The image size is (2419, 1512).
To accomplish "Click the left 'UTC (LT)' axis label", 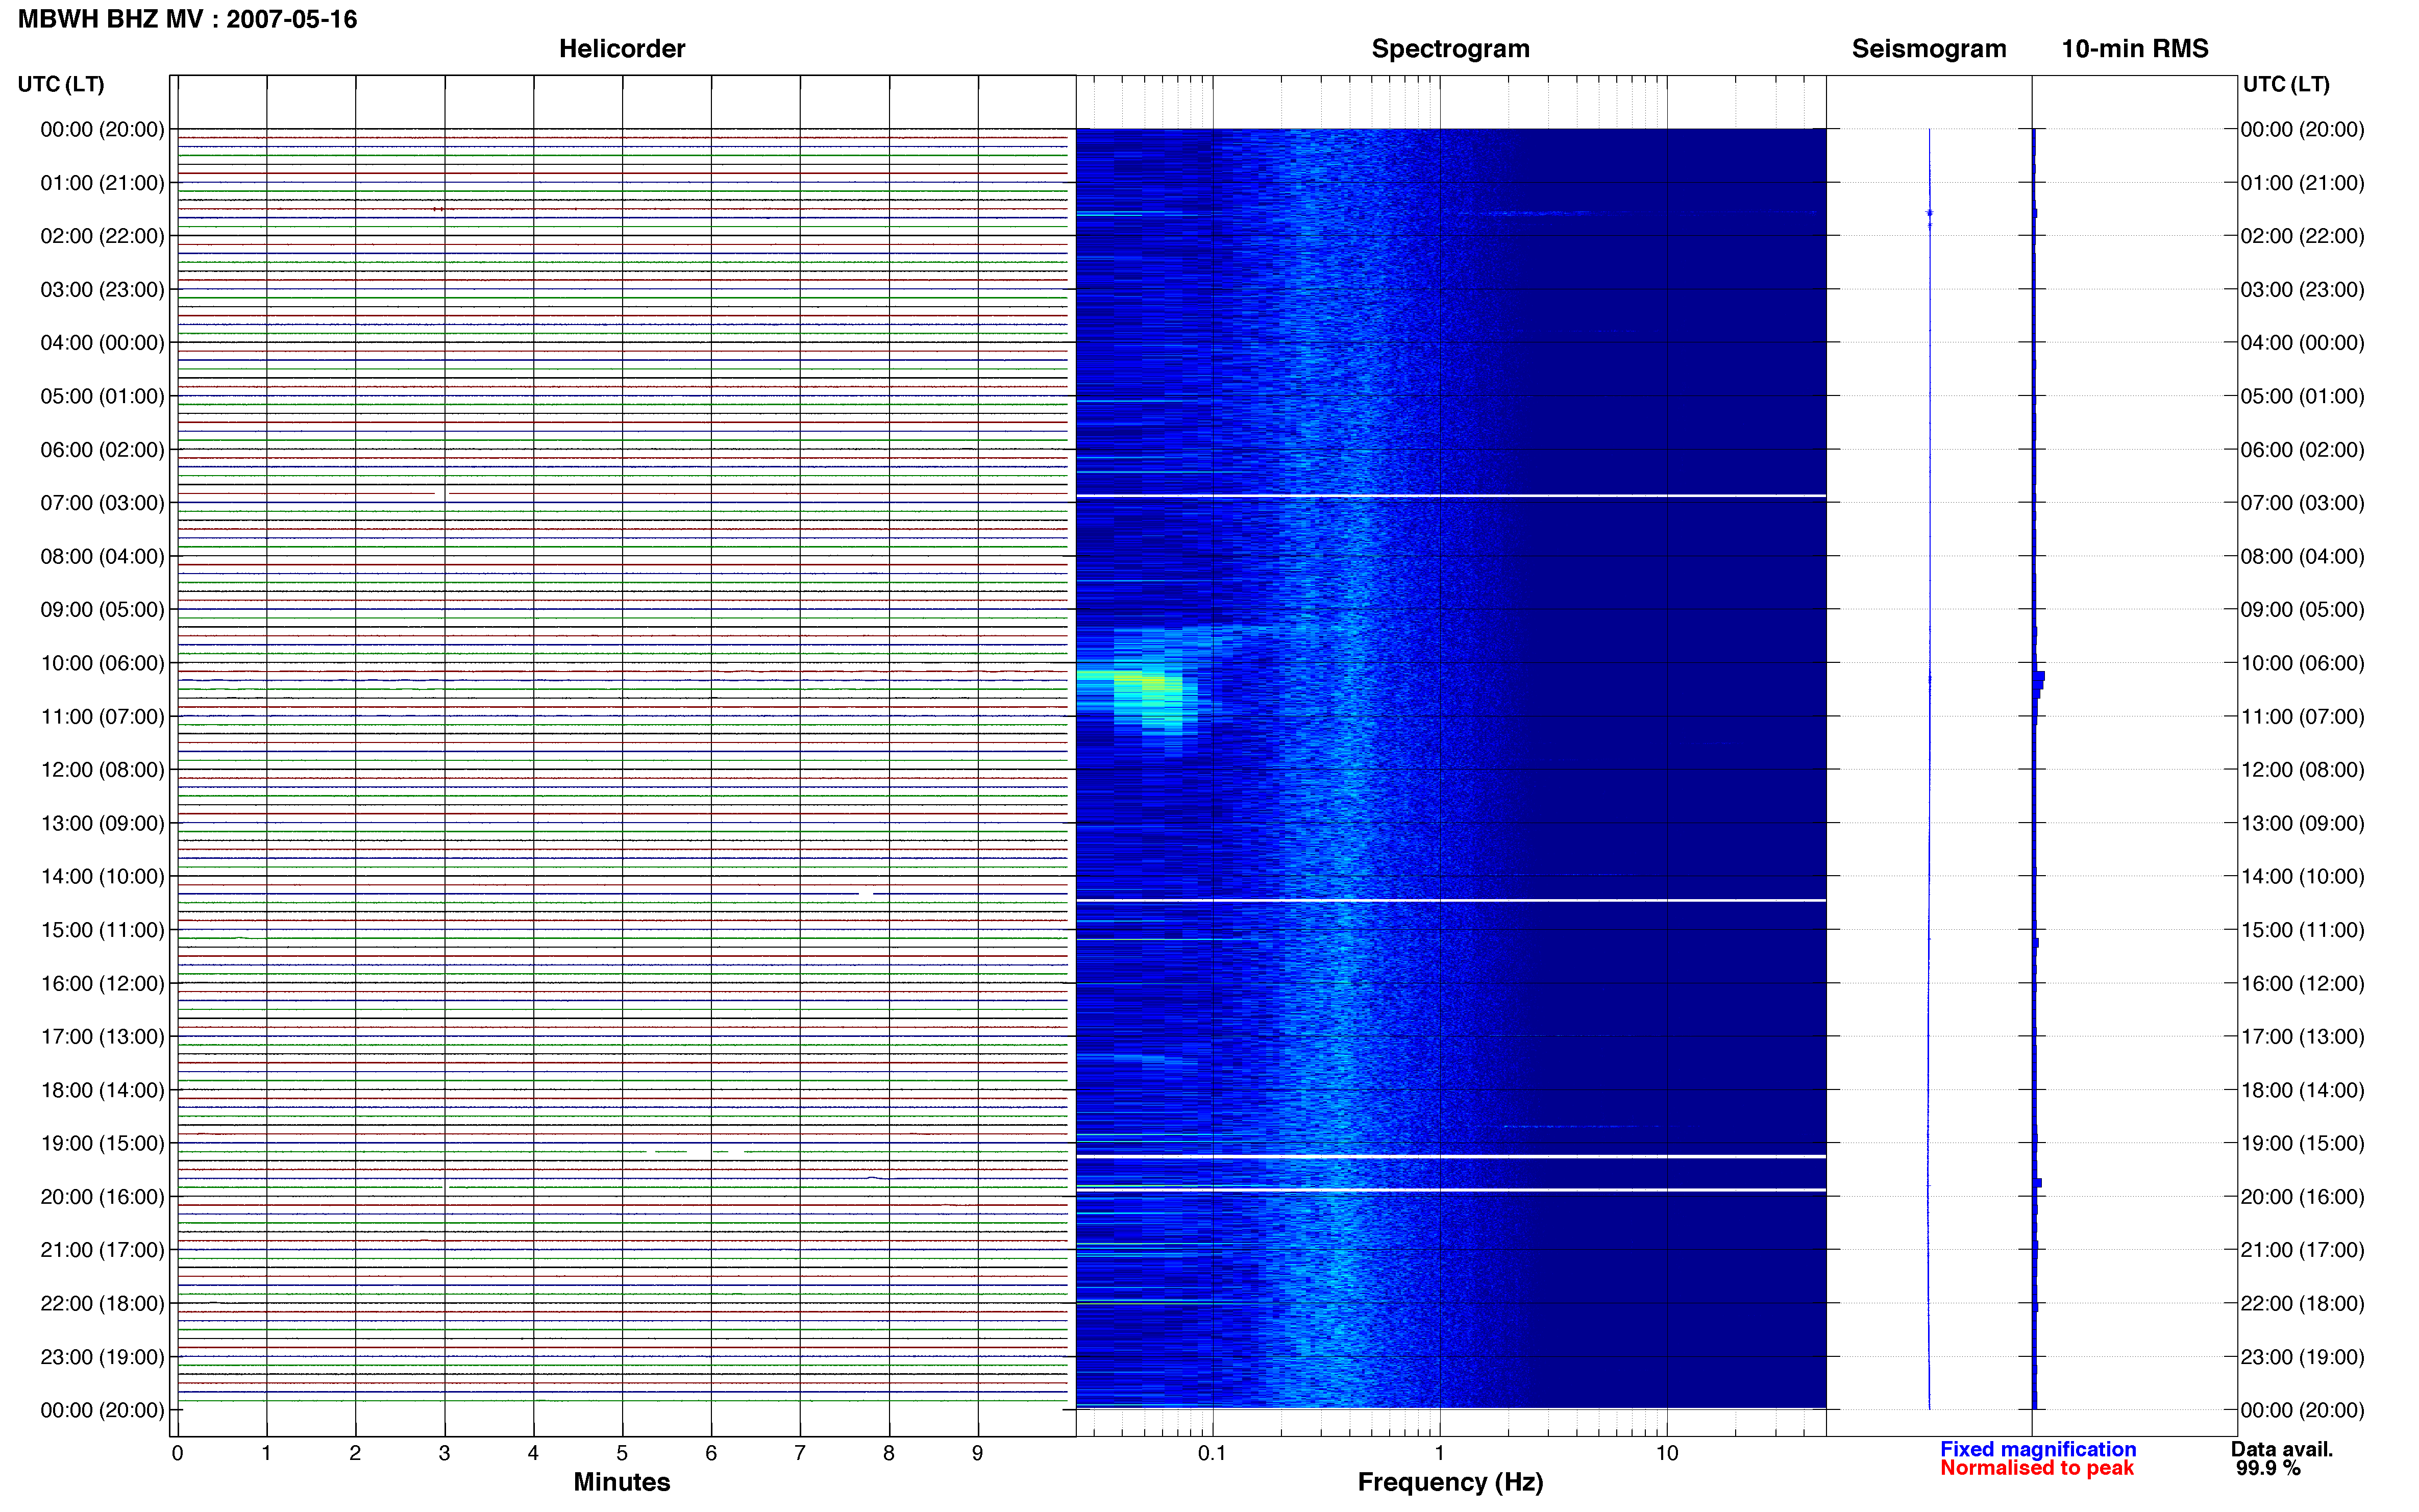I will [x=61, y=84].
